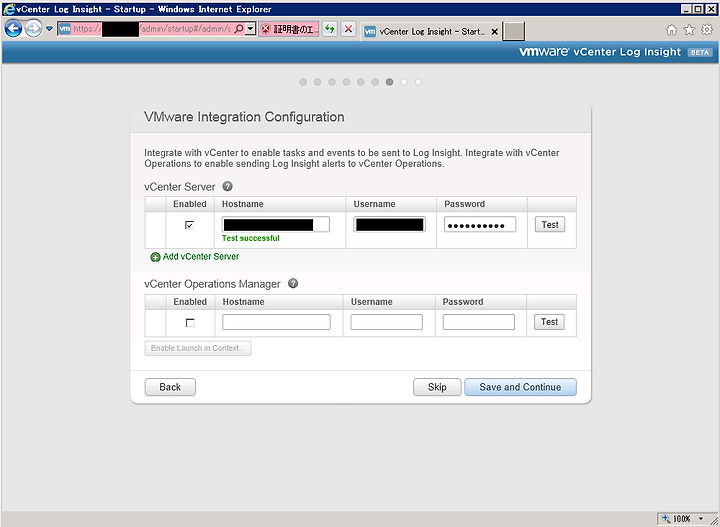
Task: Enable the vCenter Operations Manager checkbox
Action: pos(190,323)
